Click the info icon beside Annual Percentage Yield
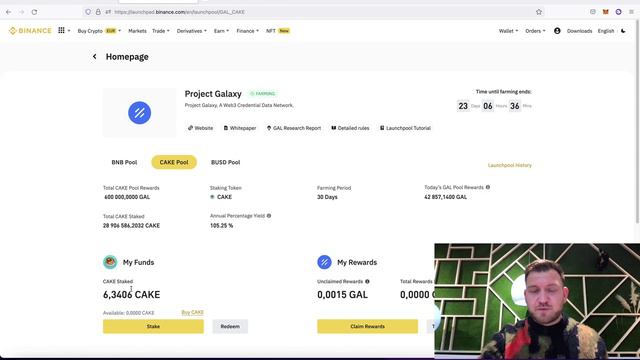This screenshot has width=640, height=360. point(269,216)
